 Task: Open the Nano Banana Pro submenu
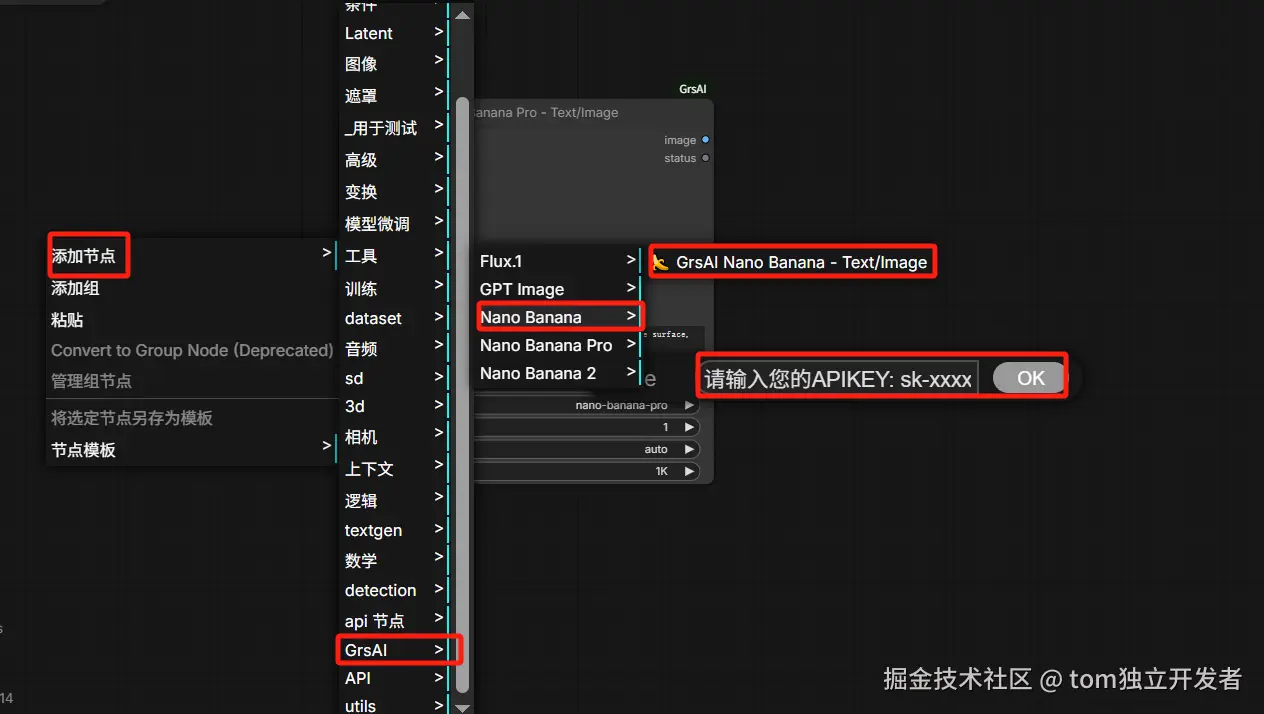point(557,345)
